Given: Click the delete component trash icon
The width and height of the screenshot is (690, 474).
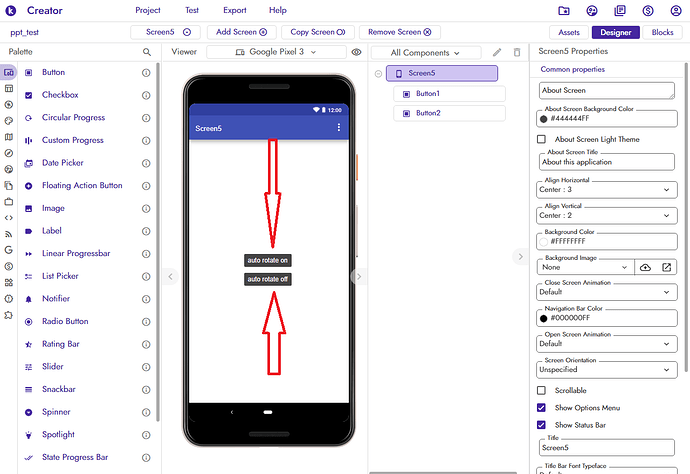Looking at the screenshot, I should pyautogui.click(x=517, y=52).
